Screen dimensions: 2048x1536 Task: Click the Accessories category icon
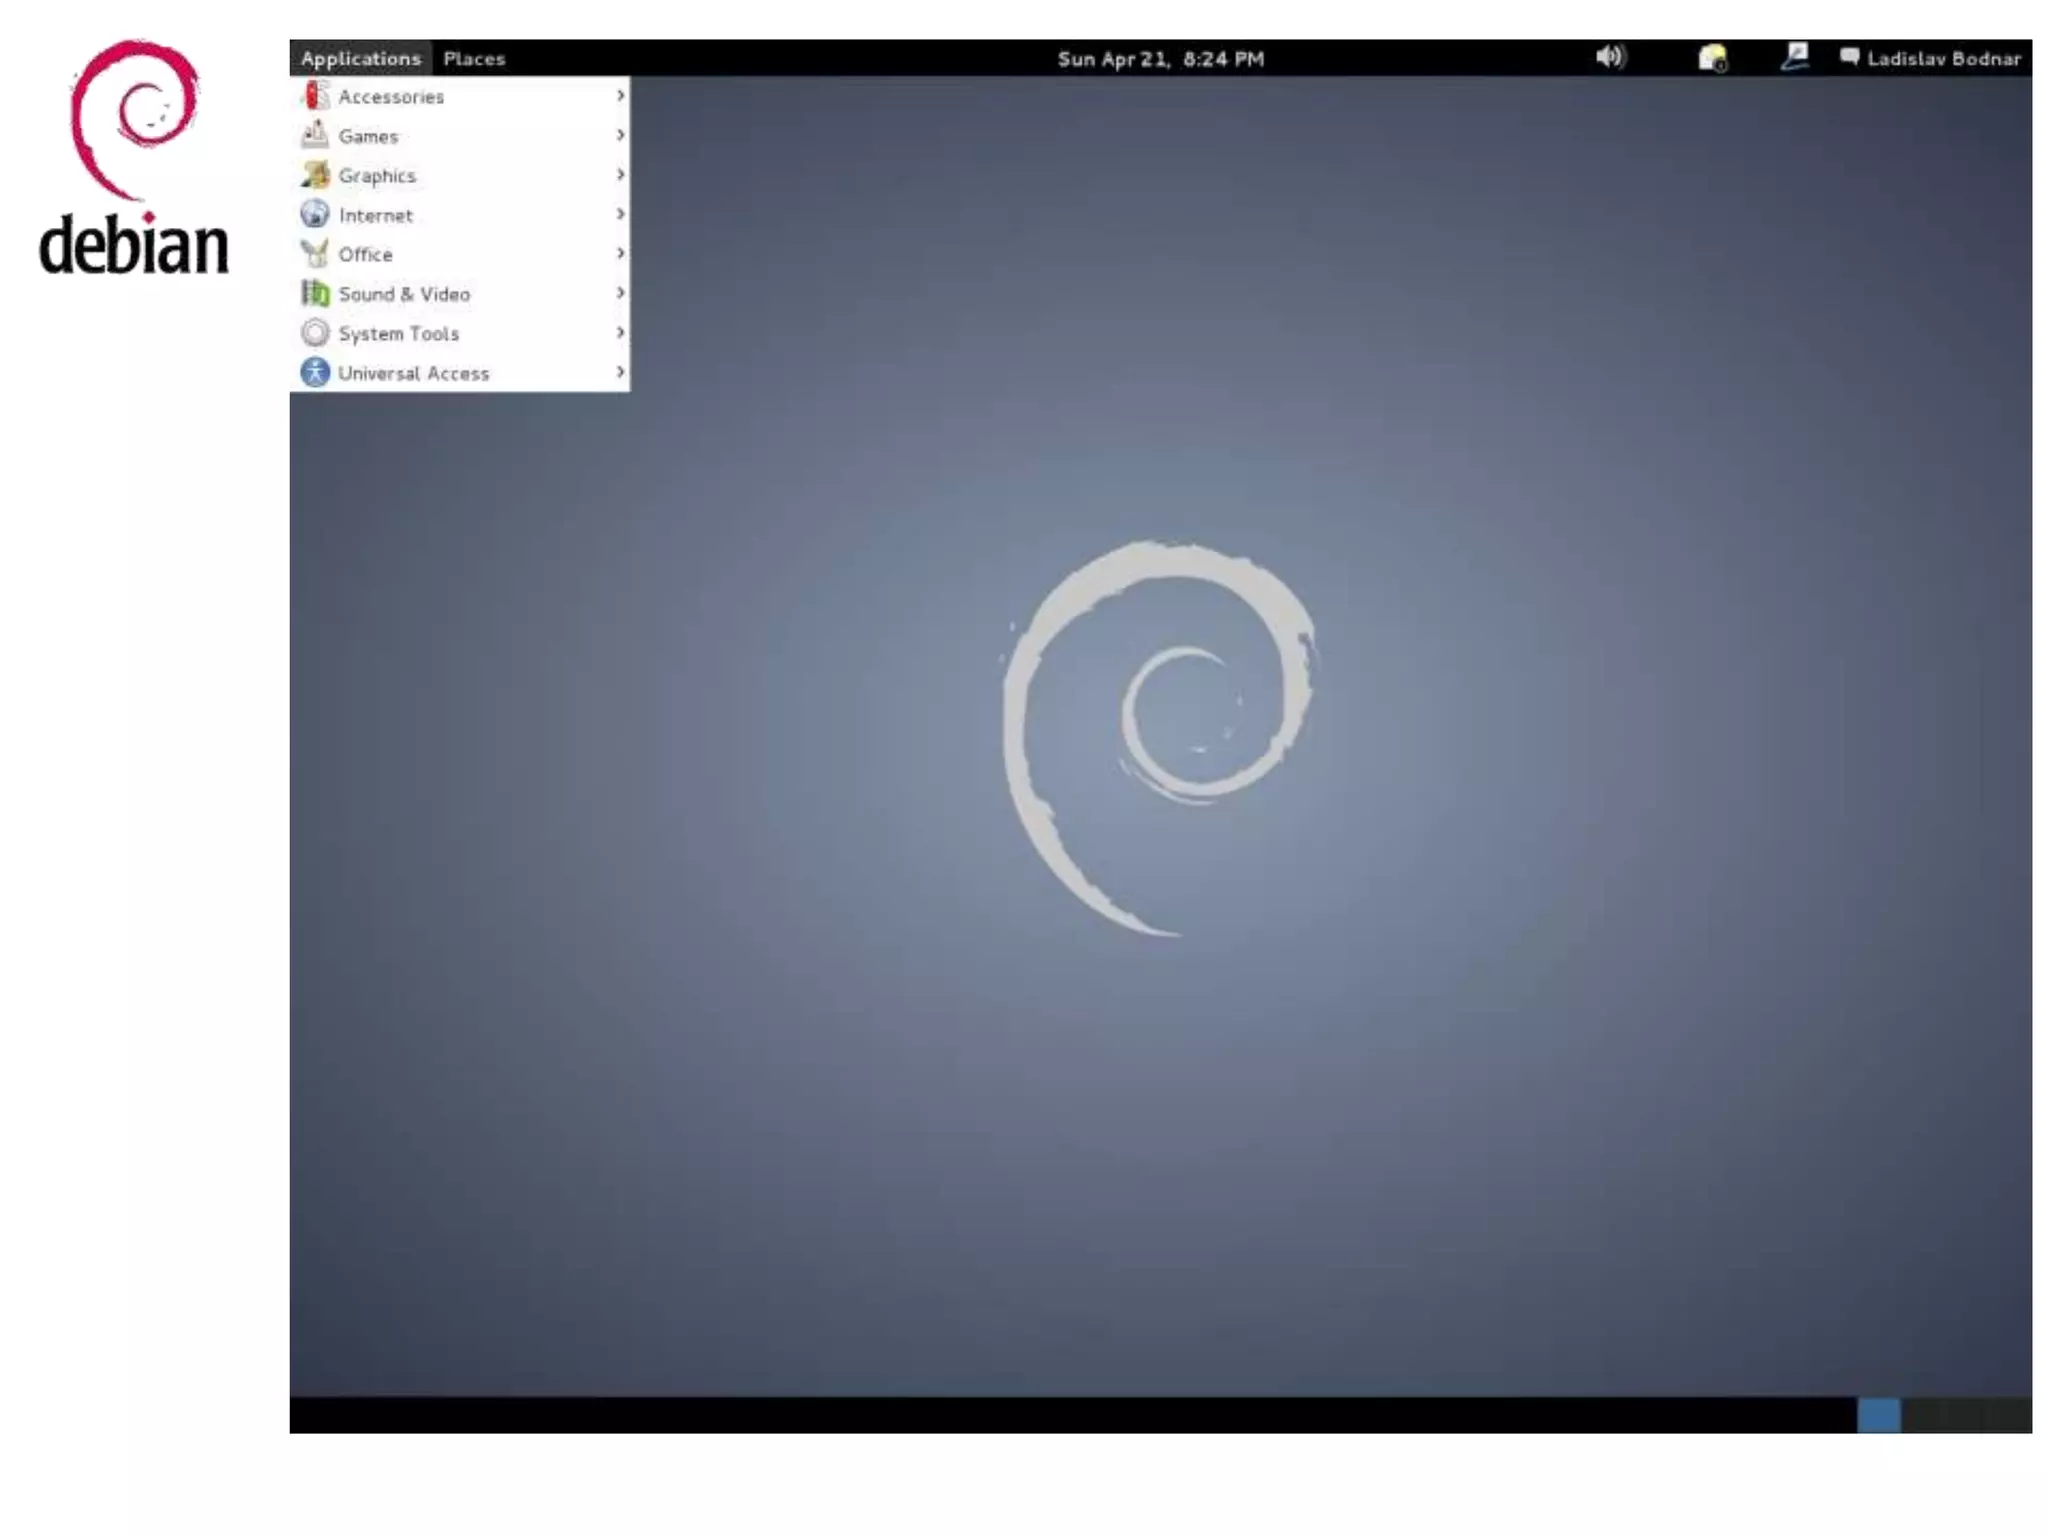coord(315,96)
